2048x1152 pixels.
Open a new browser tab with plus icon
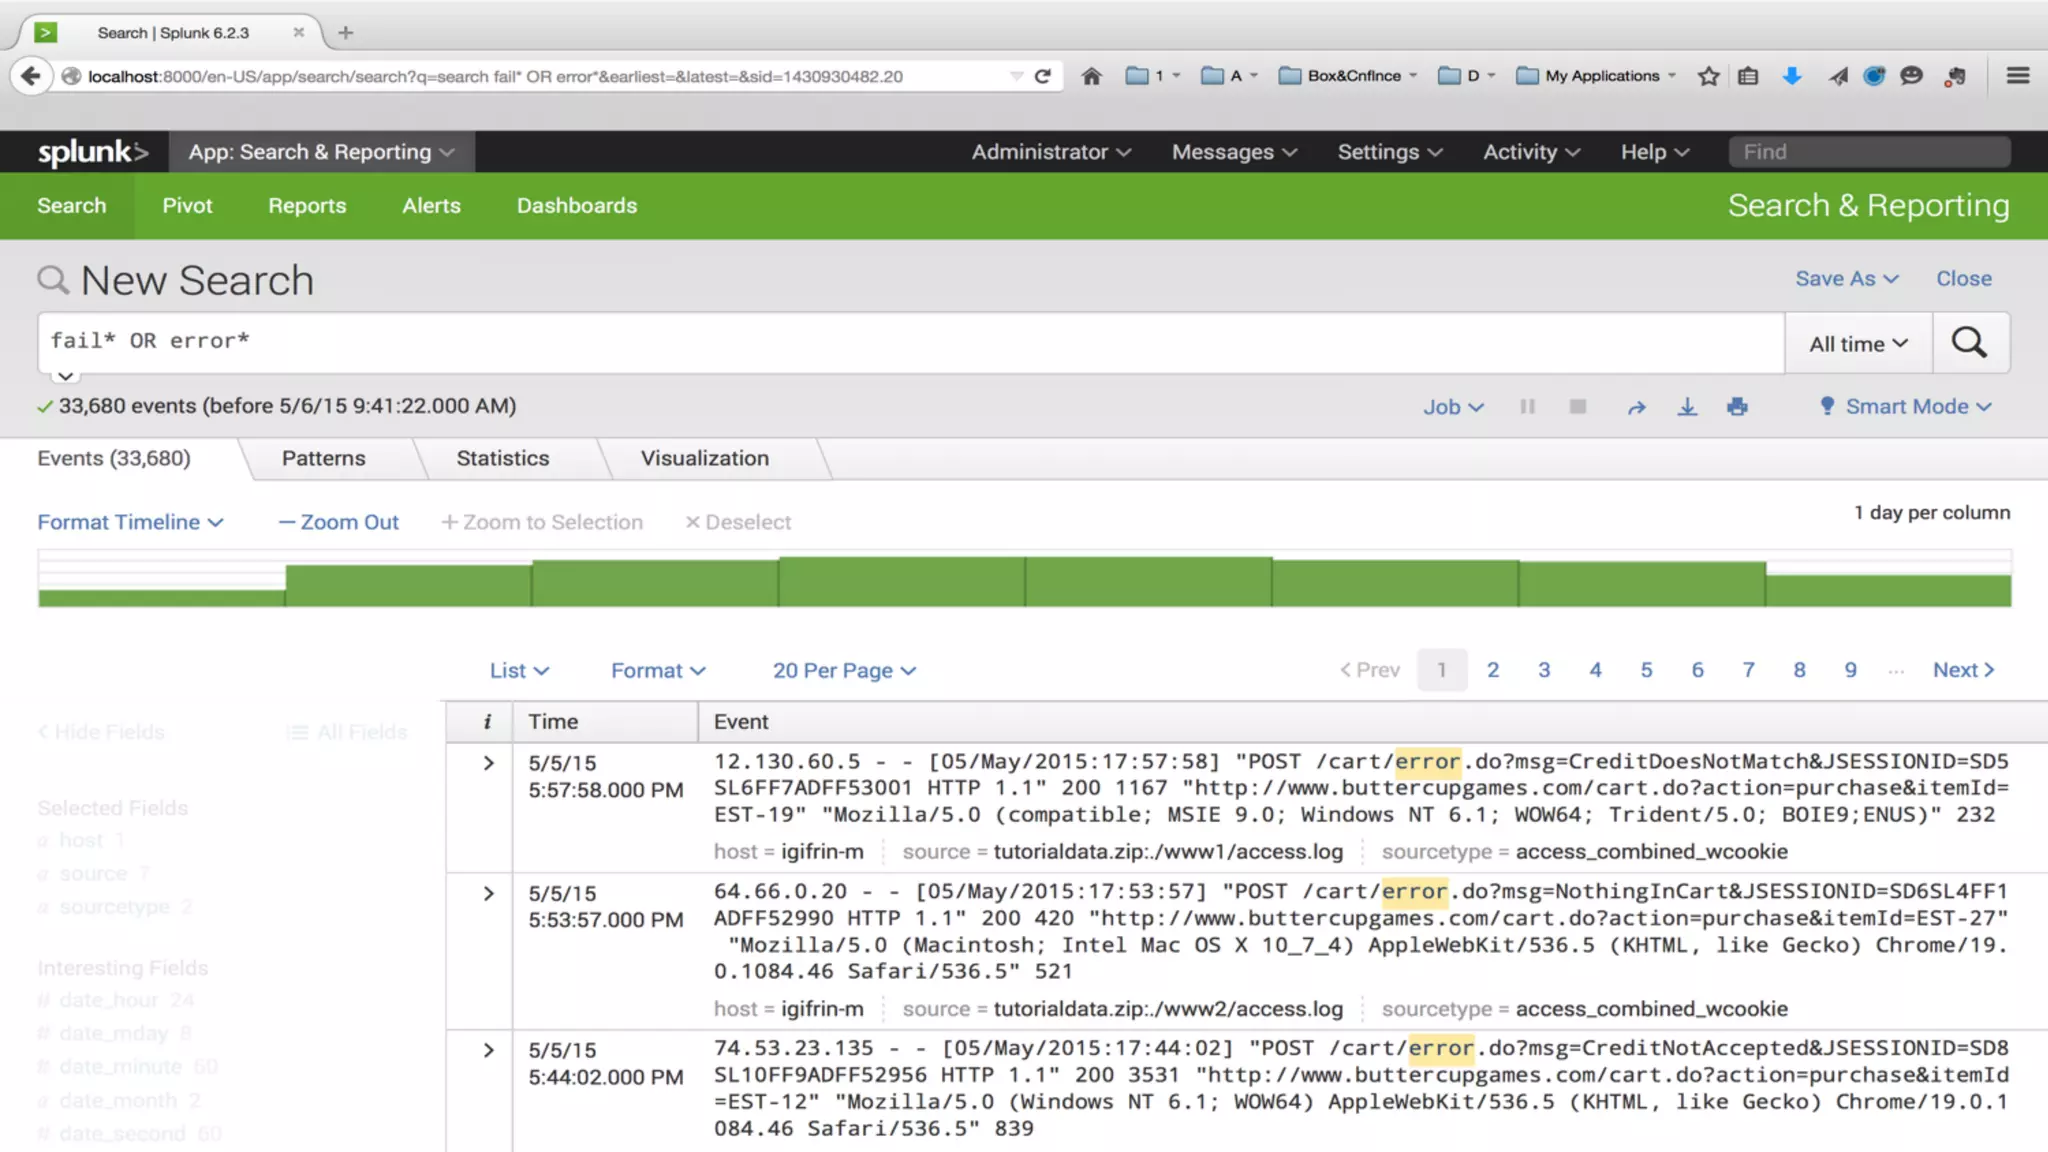point(346,33)
